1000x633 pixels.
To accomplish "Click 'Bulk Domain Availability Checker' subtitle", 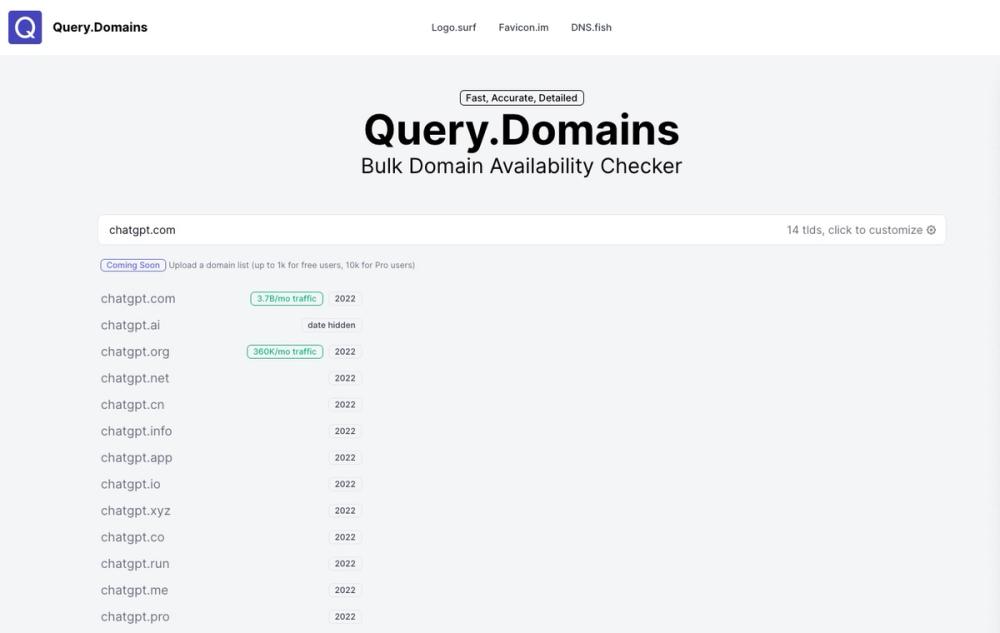I will tap(522, 166).
